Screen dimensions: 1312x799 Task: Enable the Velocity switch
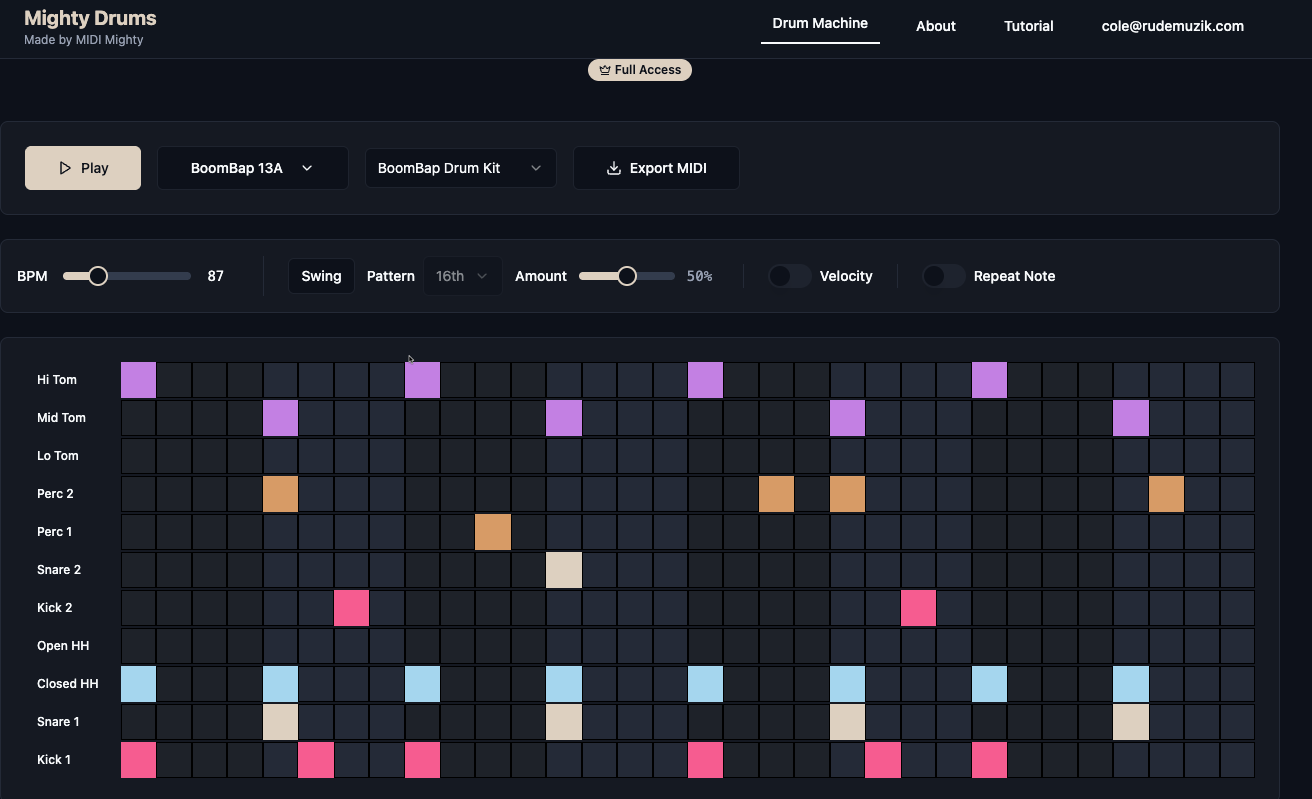coord(789,276)
